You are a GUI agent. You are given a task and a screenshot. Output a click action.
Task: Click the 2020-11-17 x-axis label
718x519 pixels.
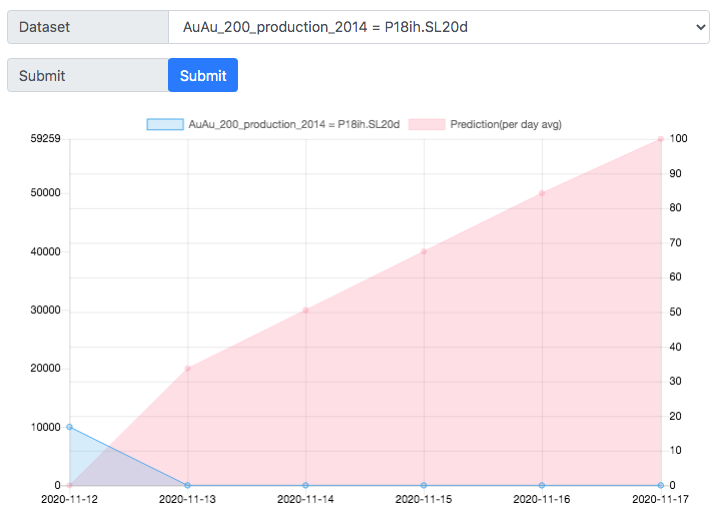(660, 499)
